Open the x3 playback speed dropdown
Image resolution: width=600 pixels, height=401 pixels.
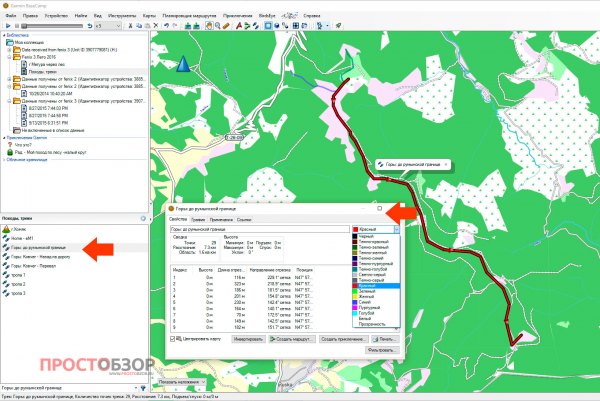108,26
